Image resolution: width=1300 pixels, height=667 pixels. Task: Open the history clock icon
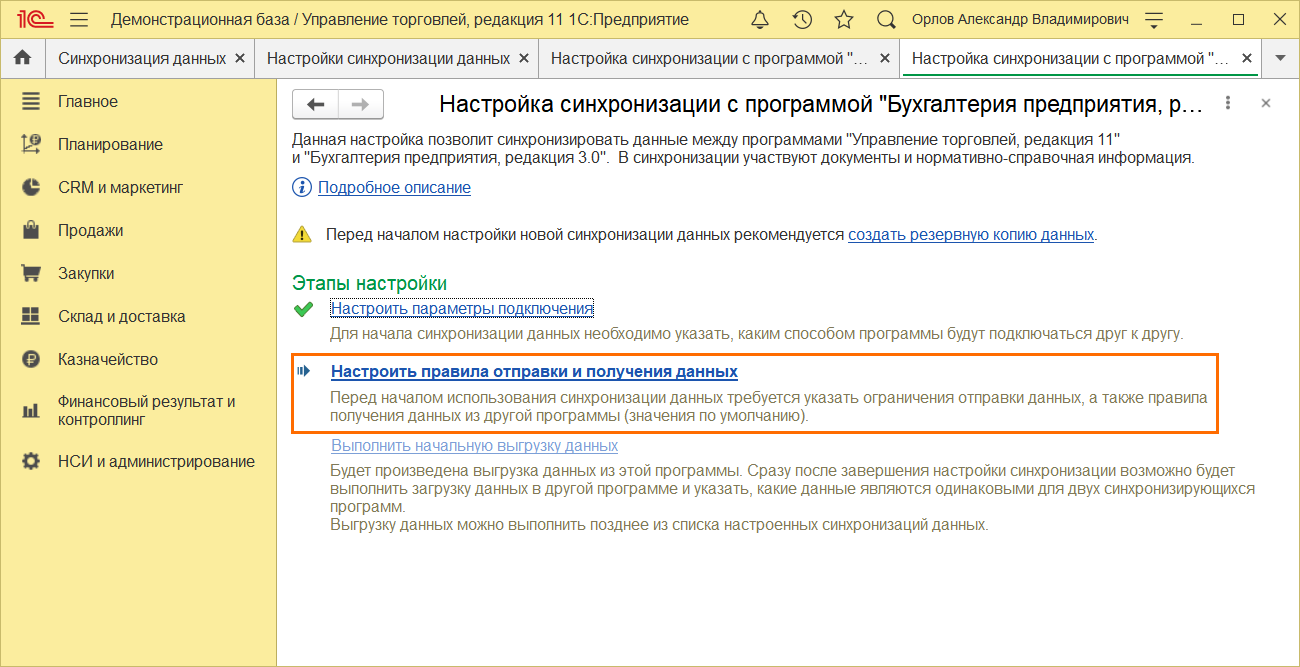802,20
